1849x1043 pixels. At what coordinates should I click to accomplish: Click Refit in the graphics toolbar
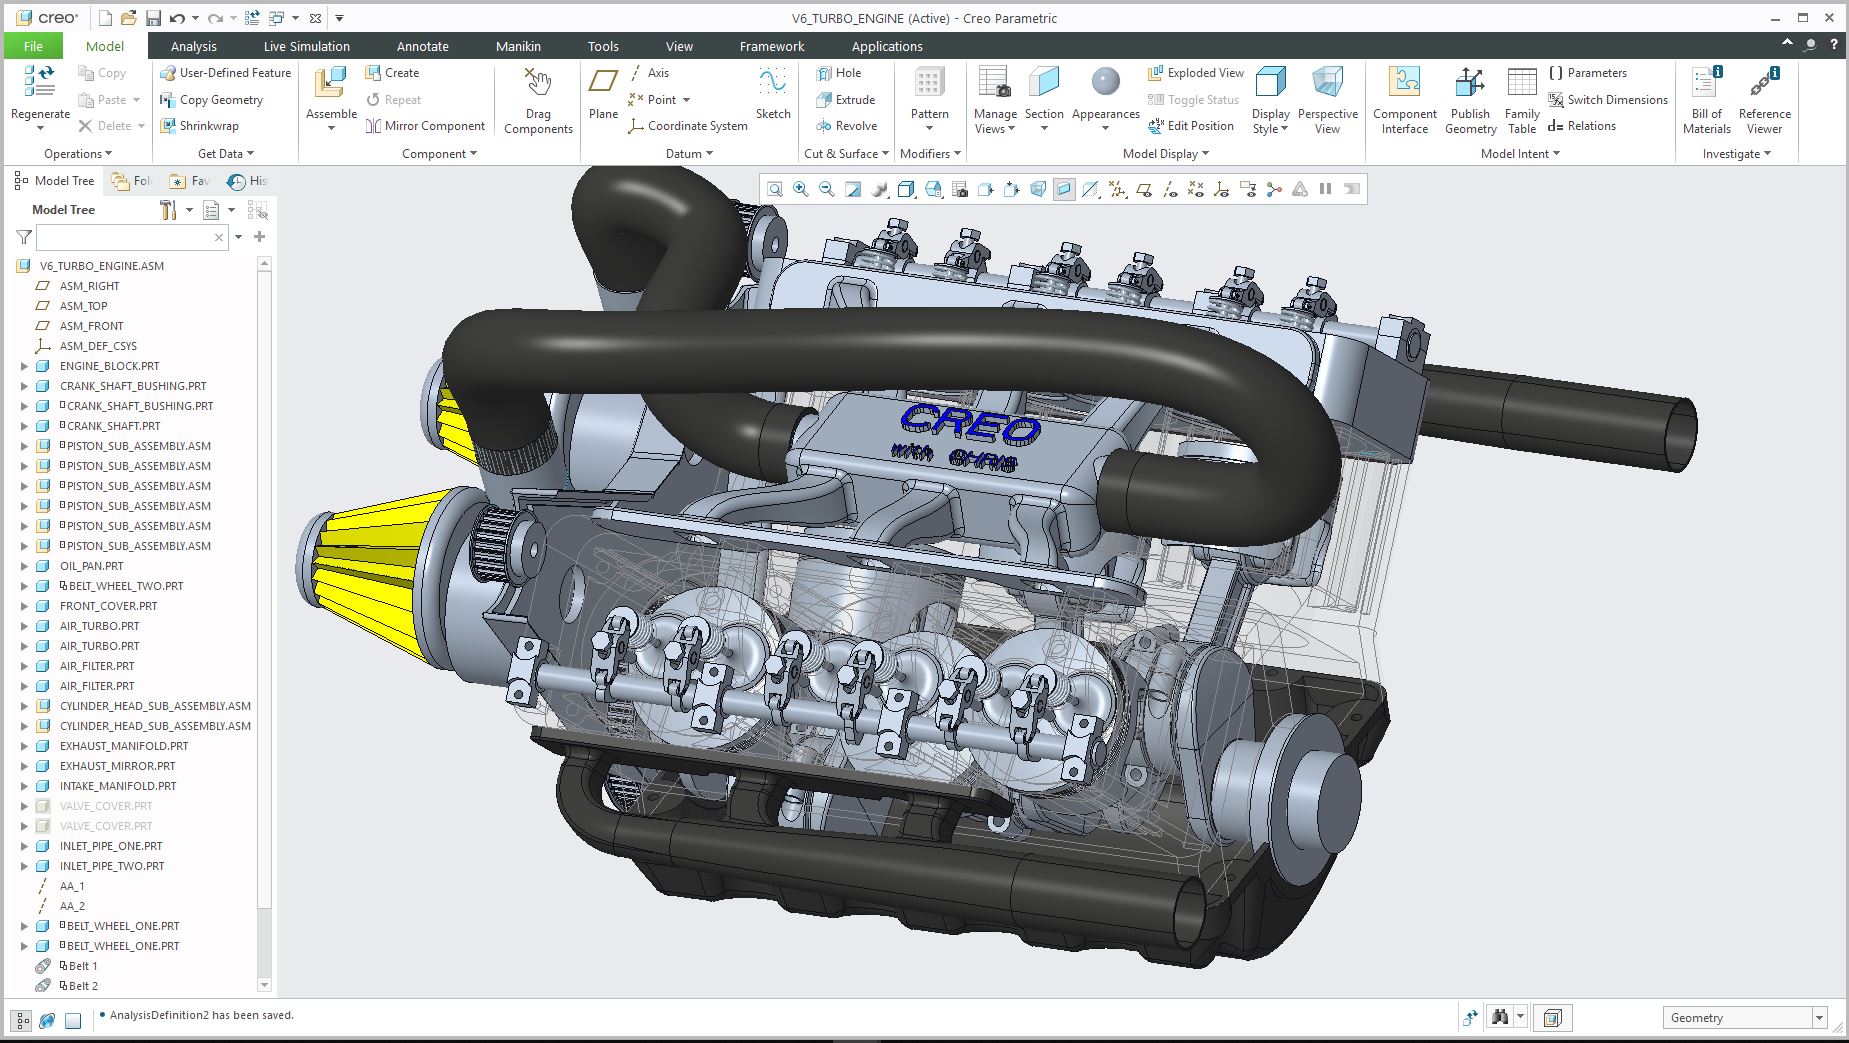[775, 189]
